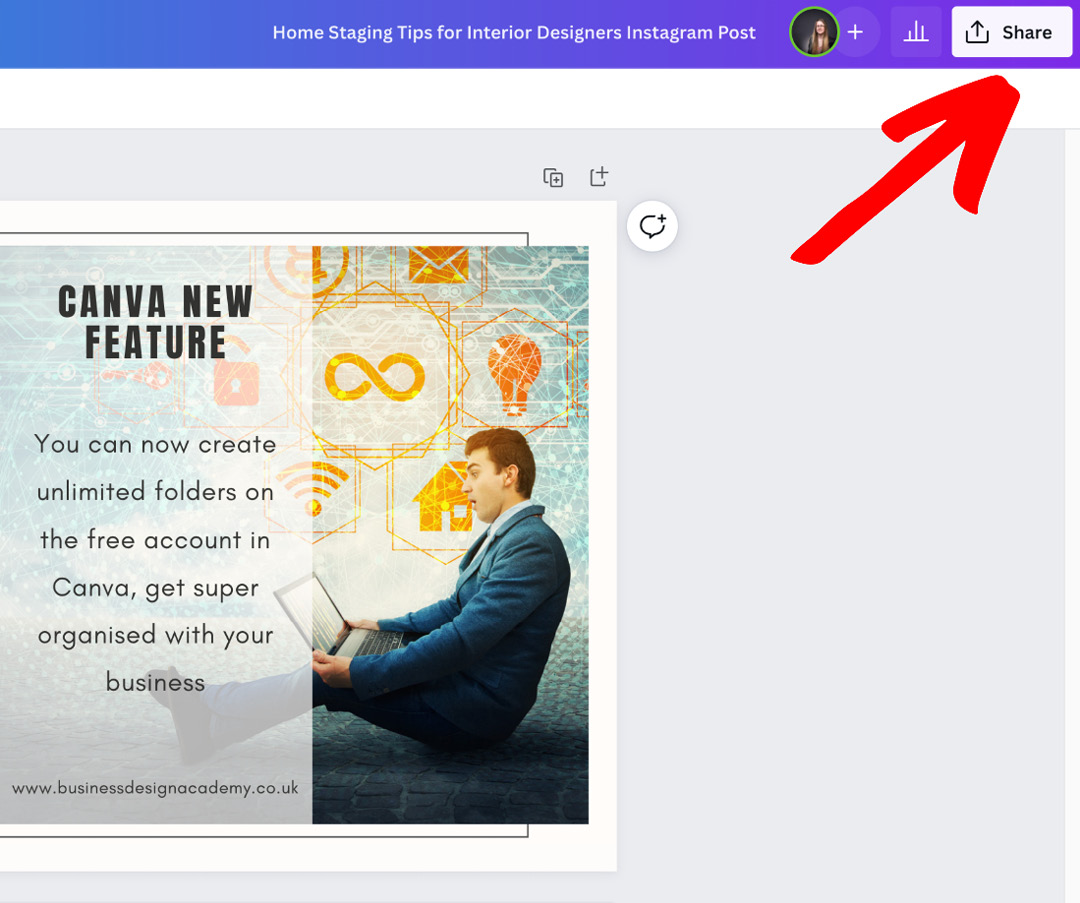
Task: Click the plus icon to add collaborators
Action: (x=855, y=33)
